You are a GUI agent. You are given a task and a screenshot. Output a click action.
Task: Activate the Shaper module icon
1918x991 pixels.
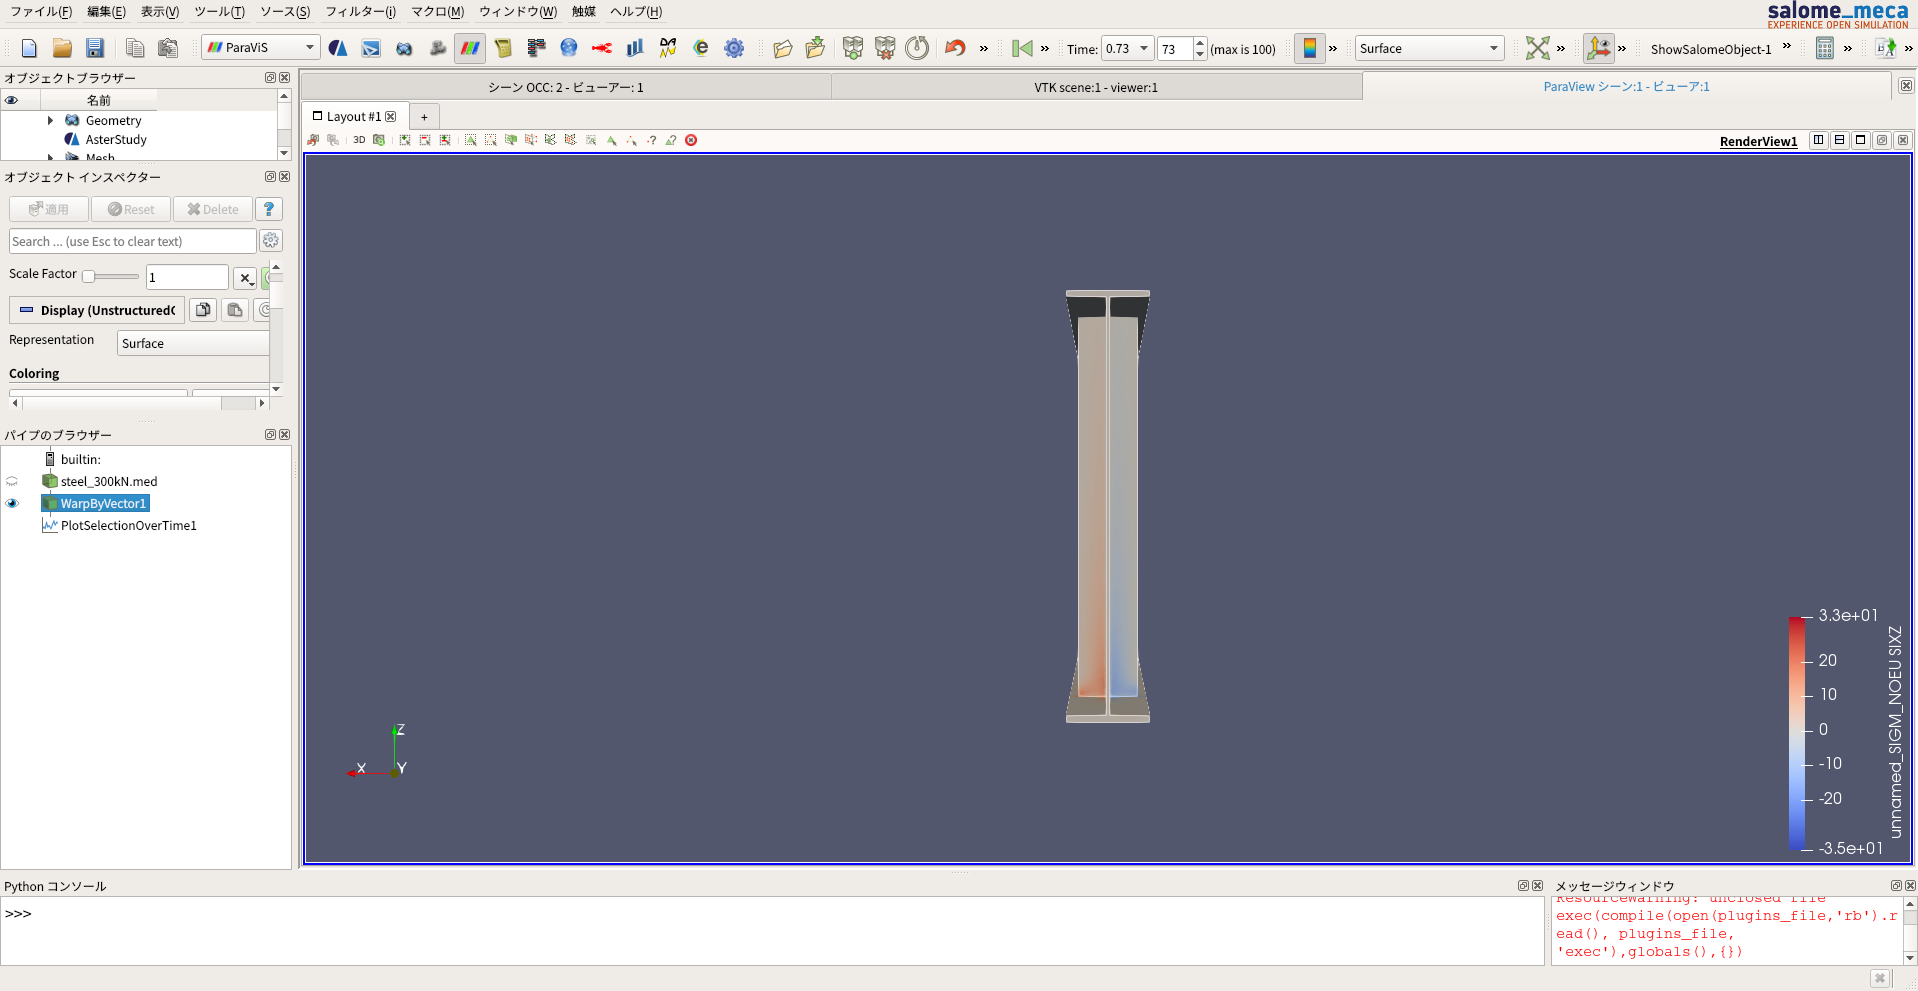(x=371, y=48)
